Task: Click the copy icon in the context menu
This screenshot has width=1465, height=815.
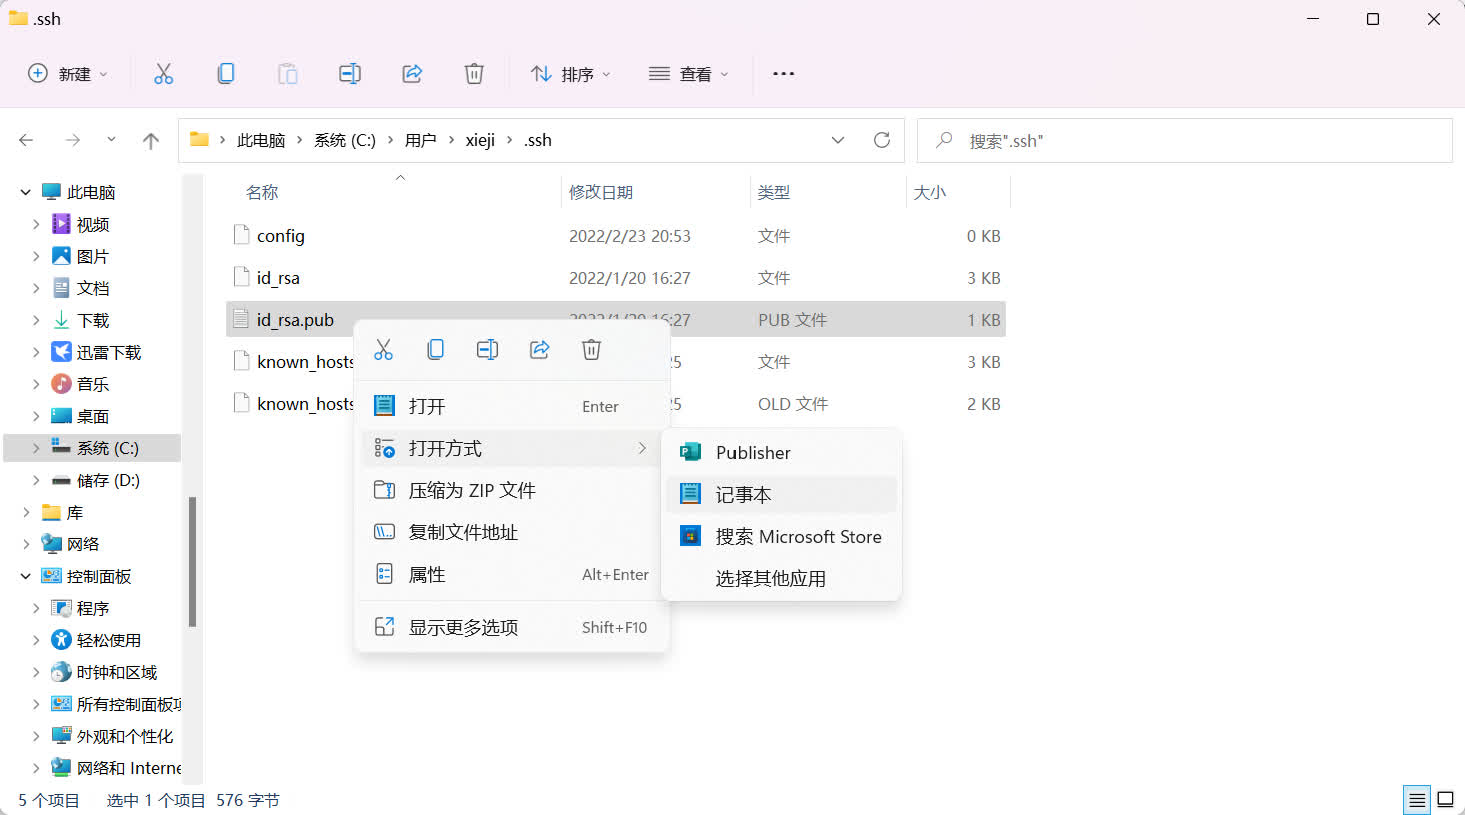Action: (x=436, y=350)
